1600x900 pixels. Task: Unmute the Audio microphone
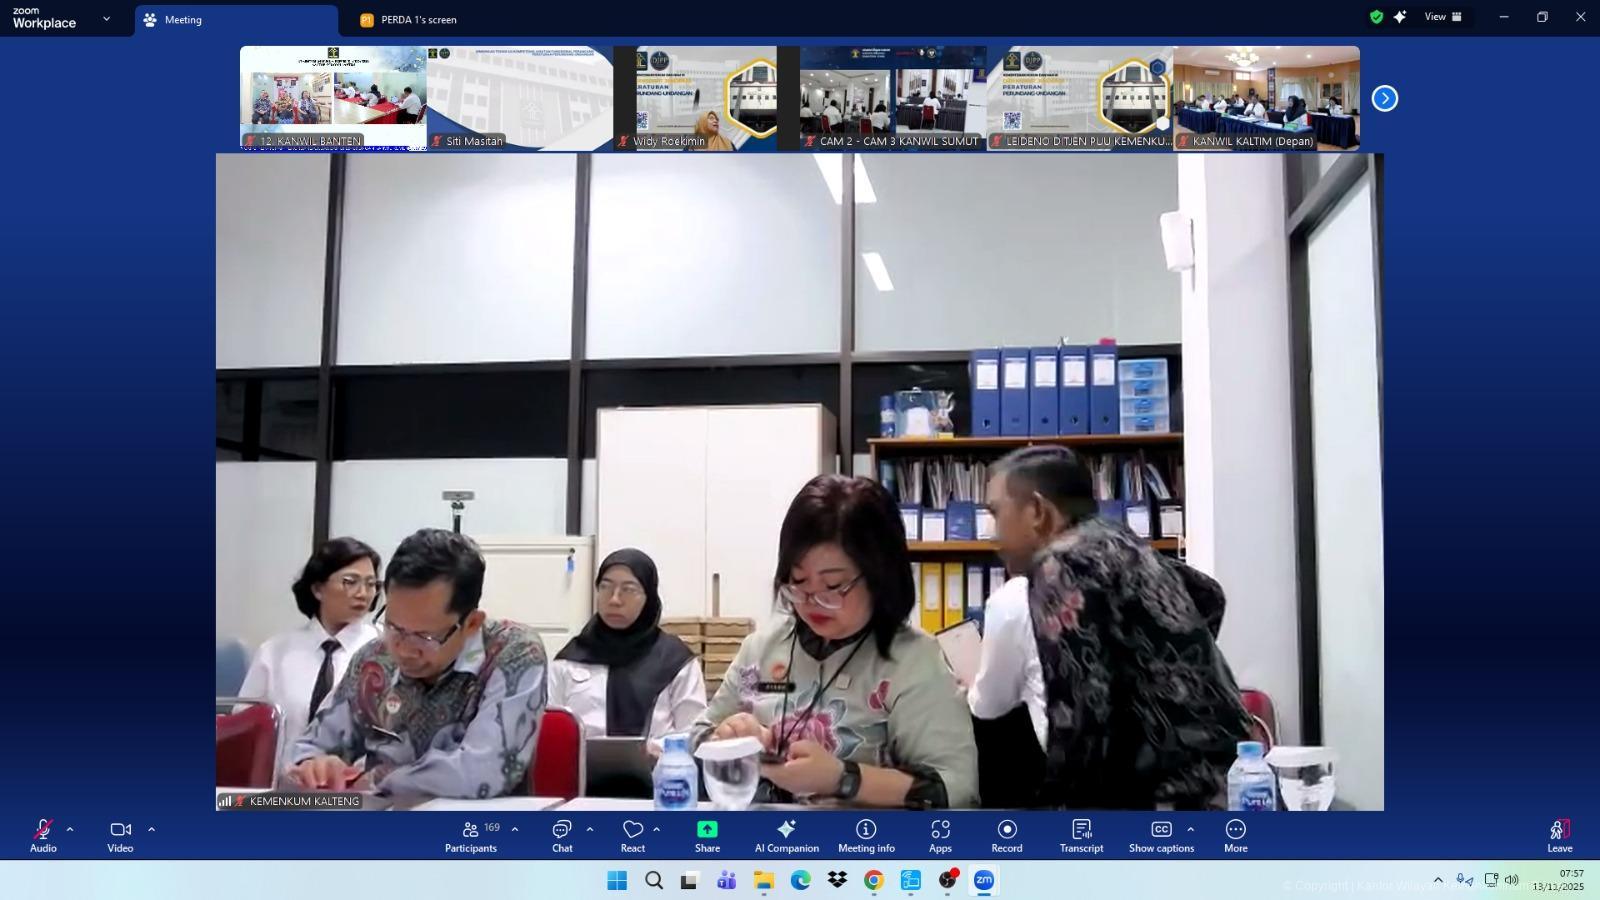43,836
